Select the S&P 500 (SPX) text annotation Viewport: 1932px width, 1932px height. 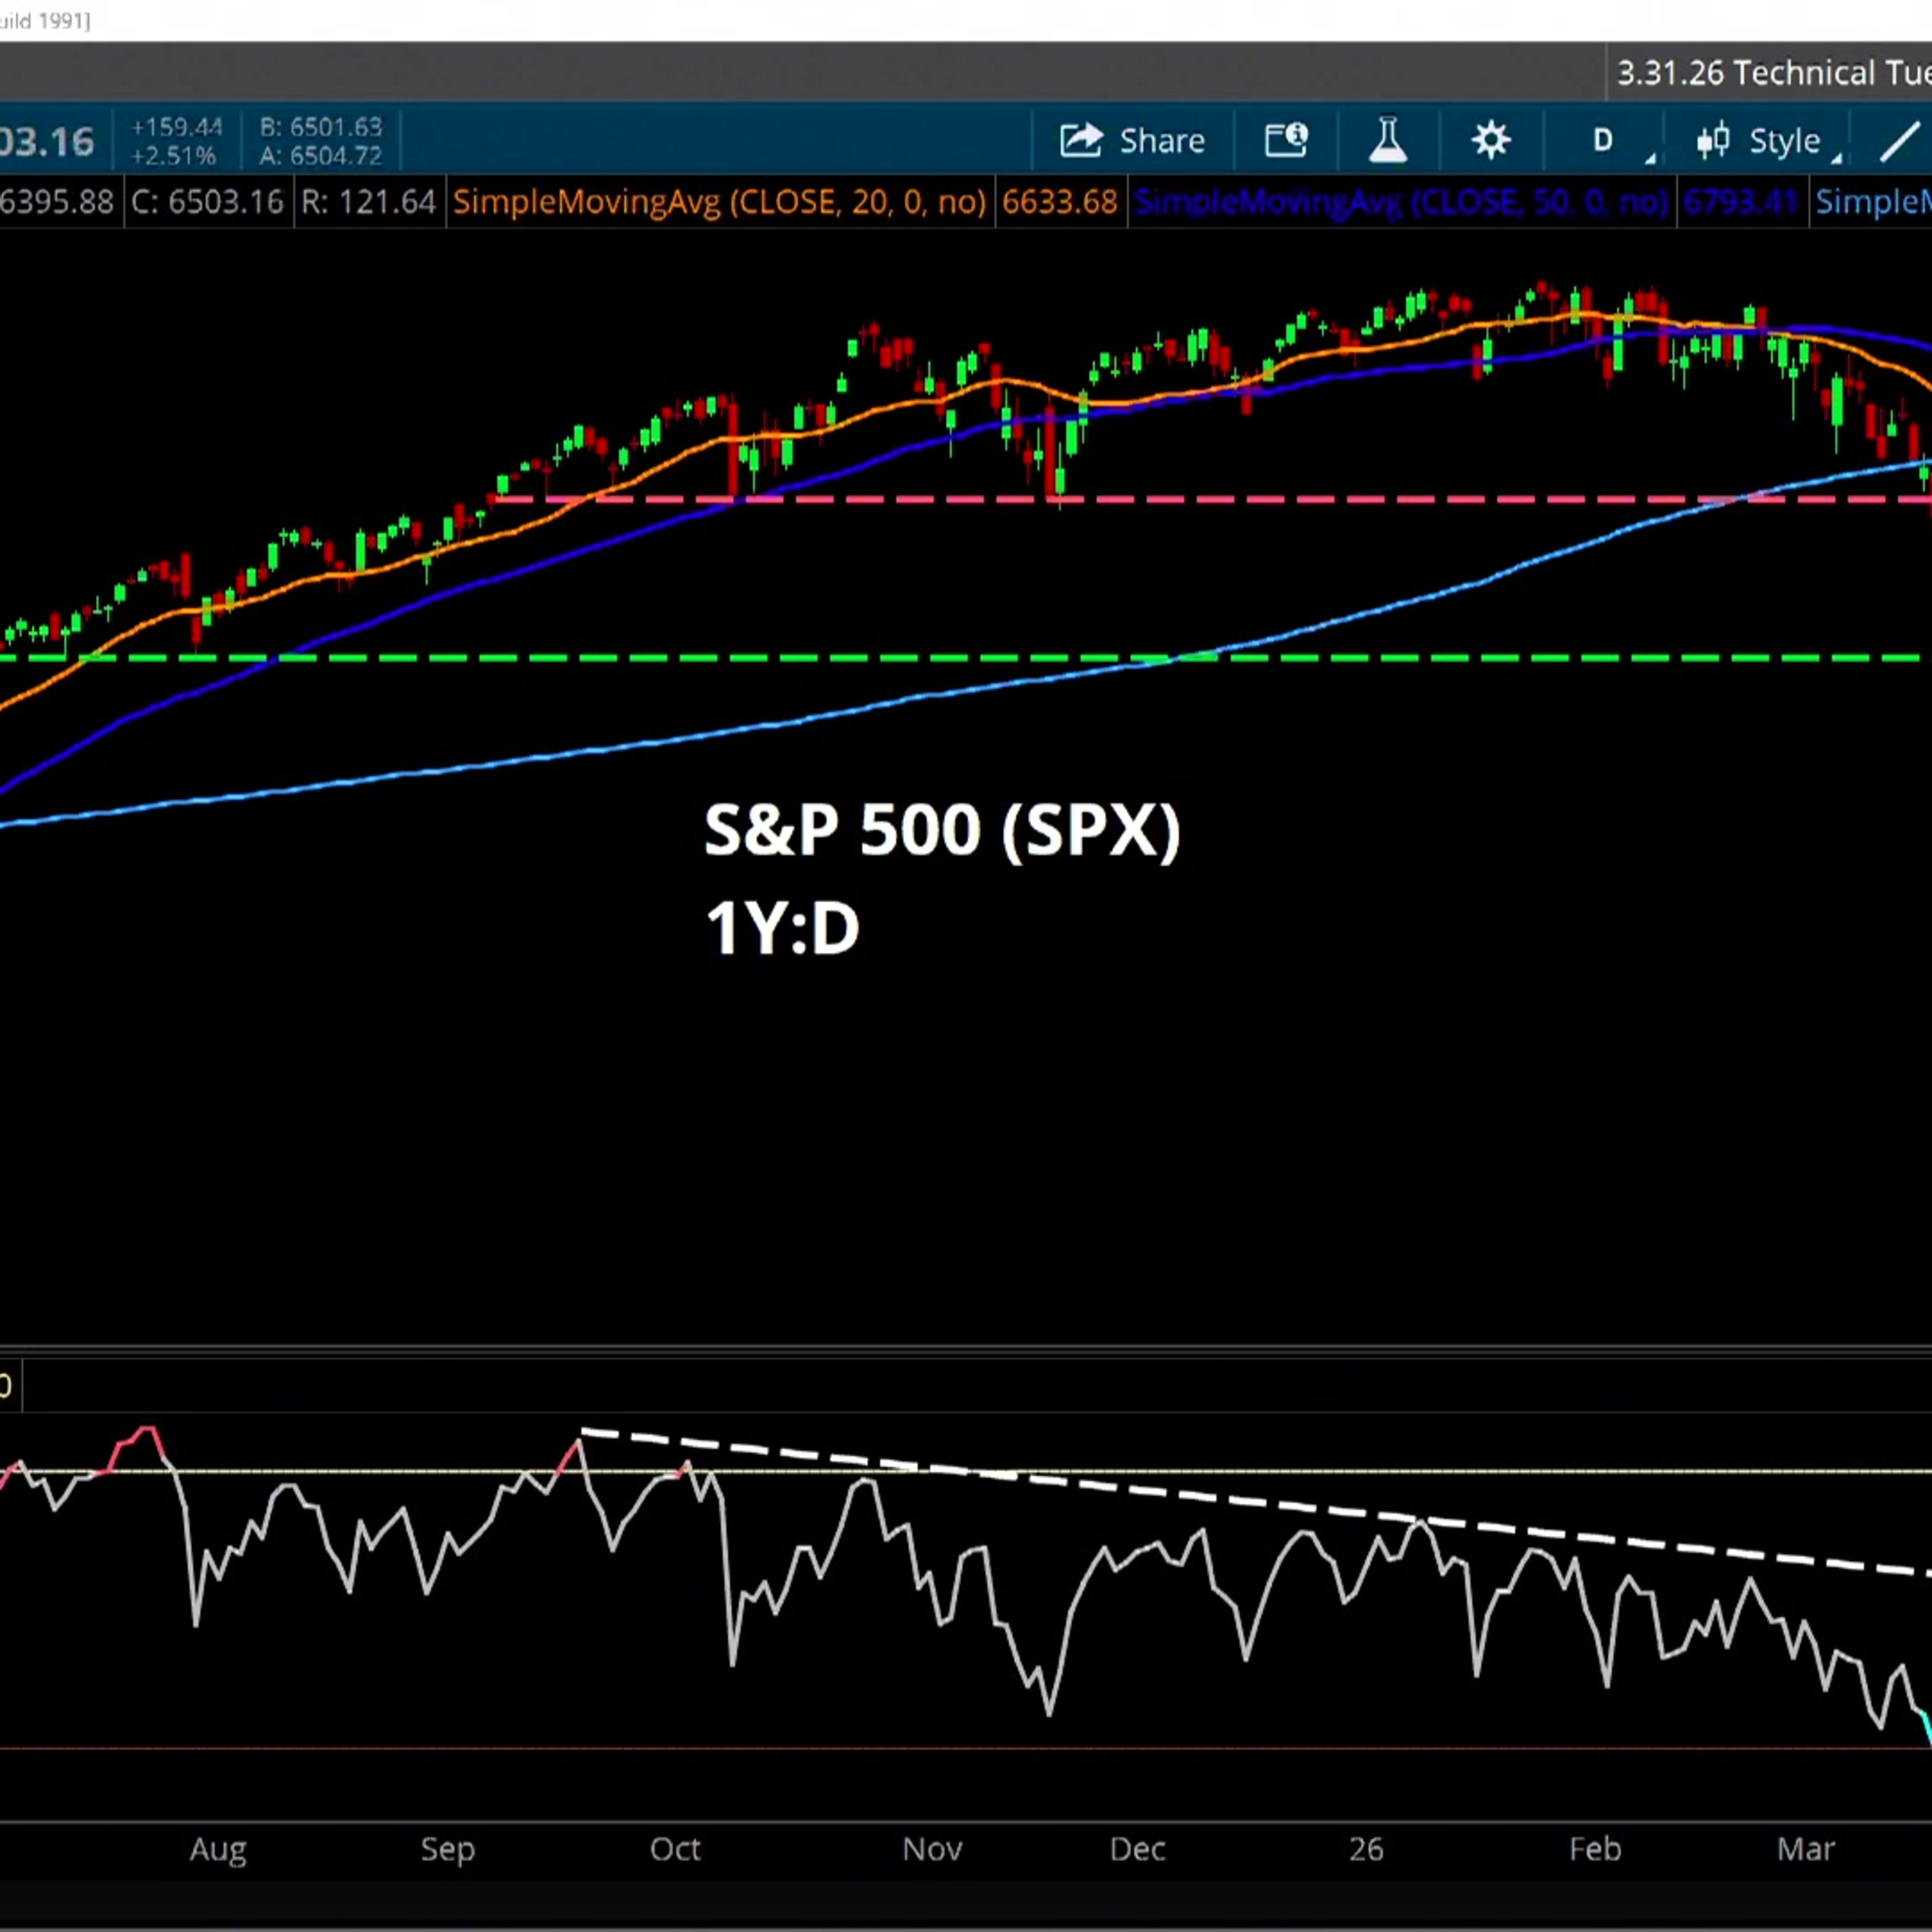942,830
